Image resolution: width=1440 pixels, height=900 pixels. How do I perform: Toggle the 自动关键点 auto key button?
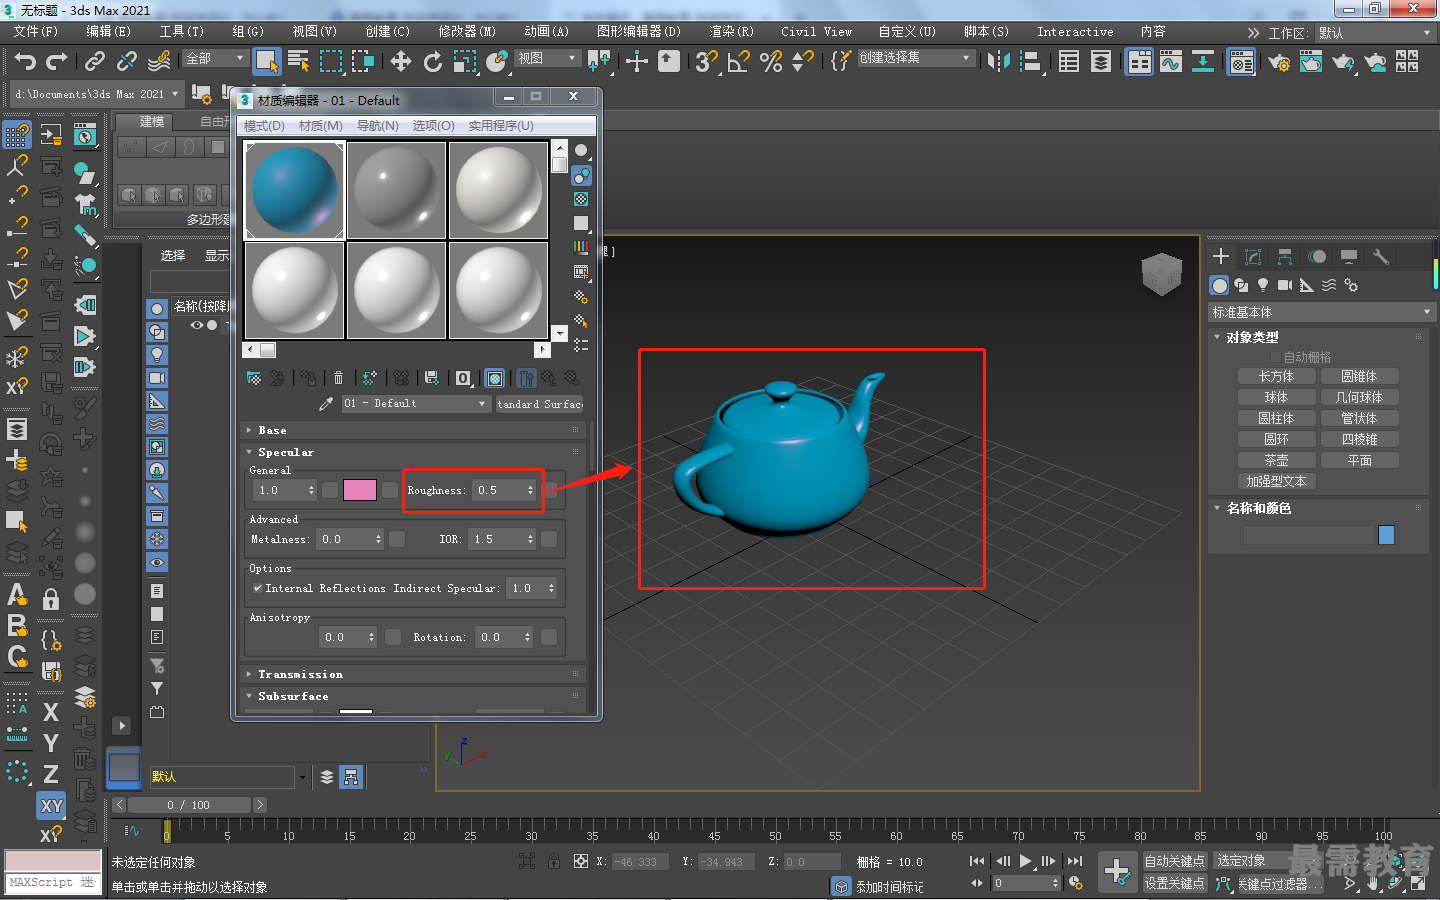coord(1174,861)
